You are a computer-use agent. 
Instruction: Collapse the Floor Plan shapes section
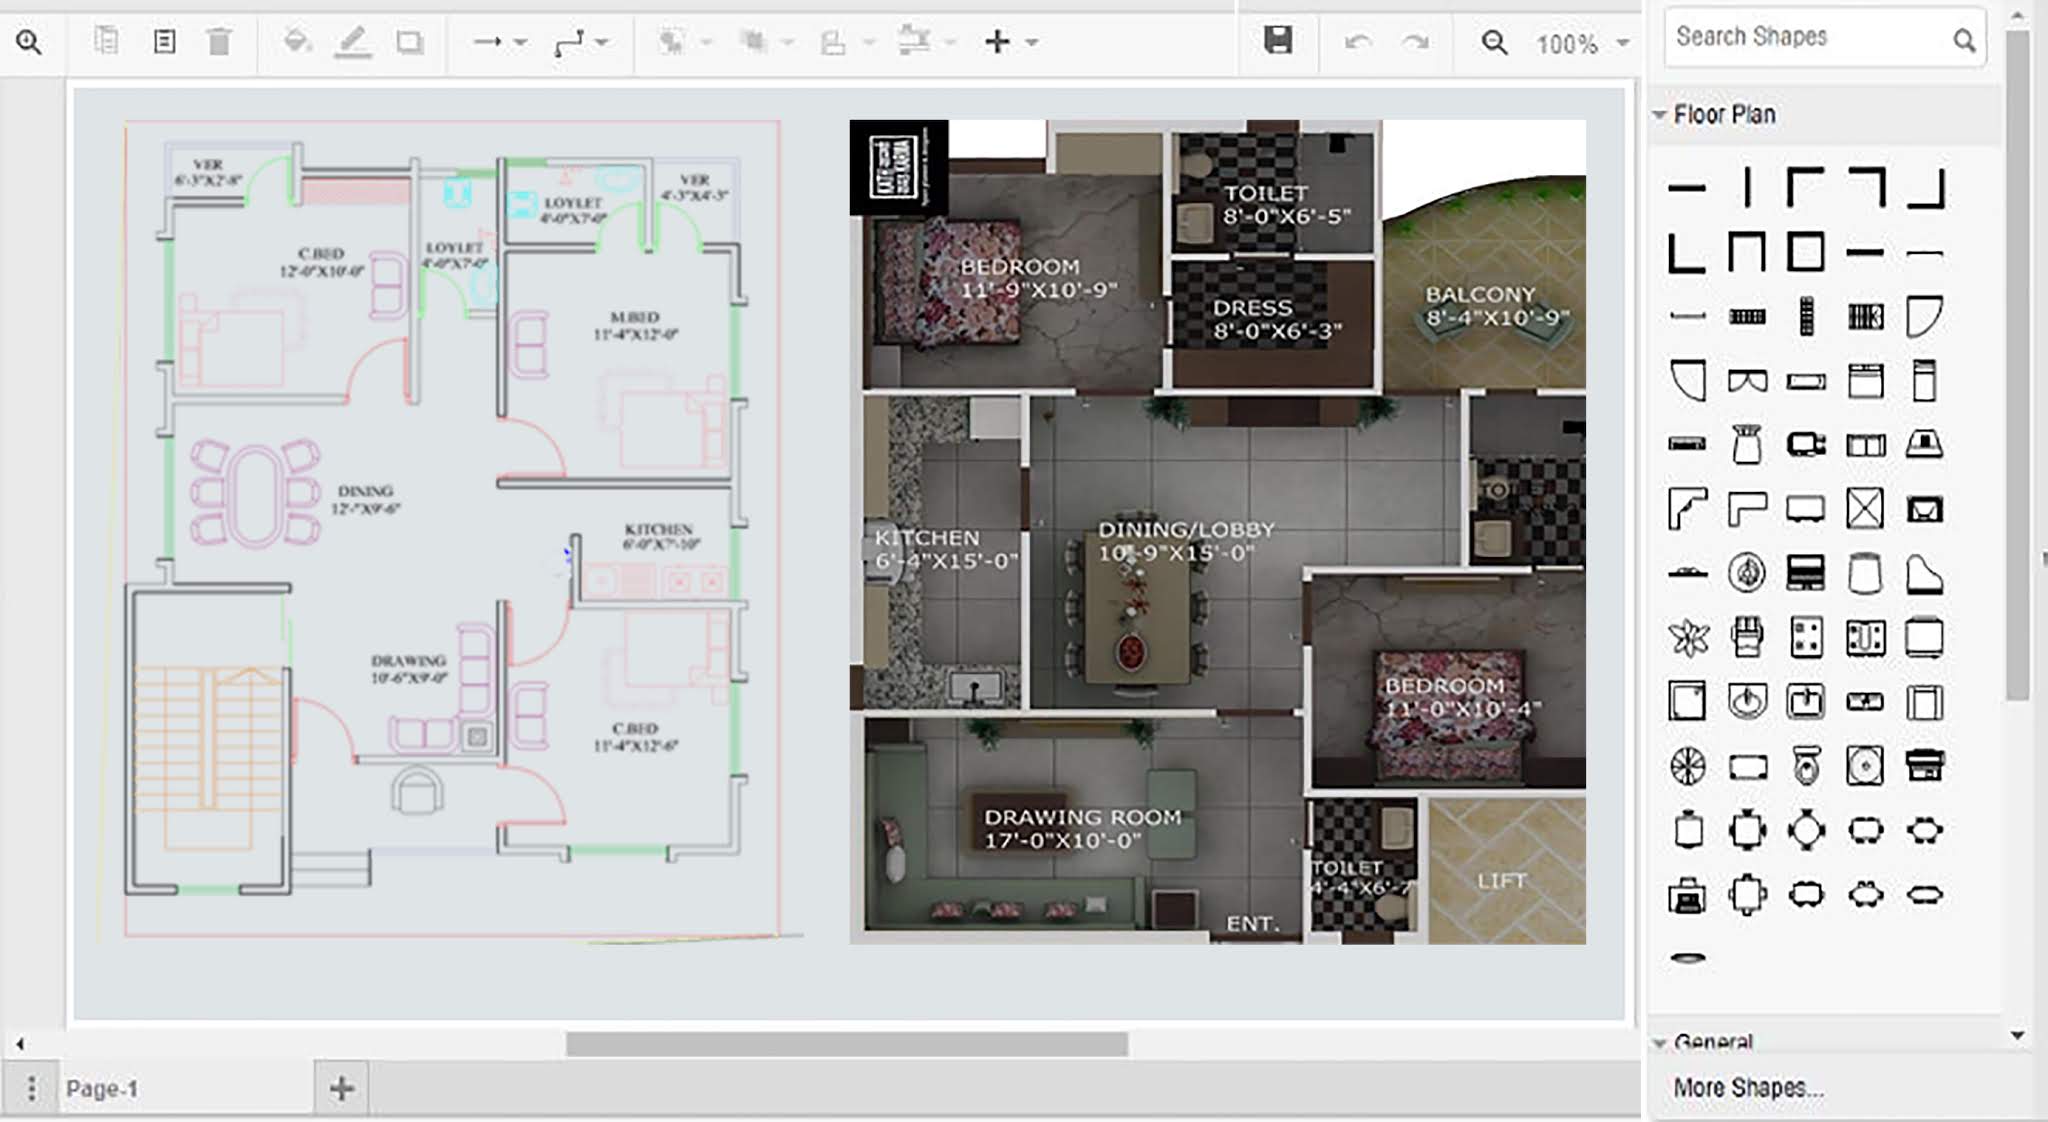pyautogui.click(x=1724, y=115)
